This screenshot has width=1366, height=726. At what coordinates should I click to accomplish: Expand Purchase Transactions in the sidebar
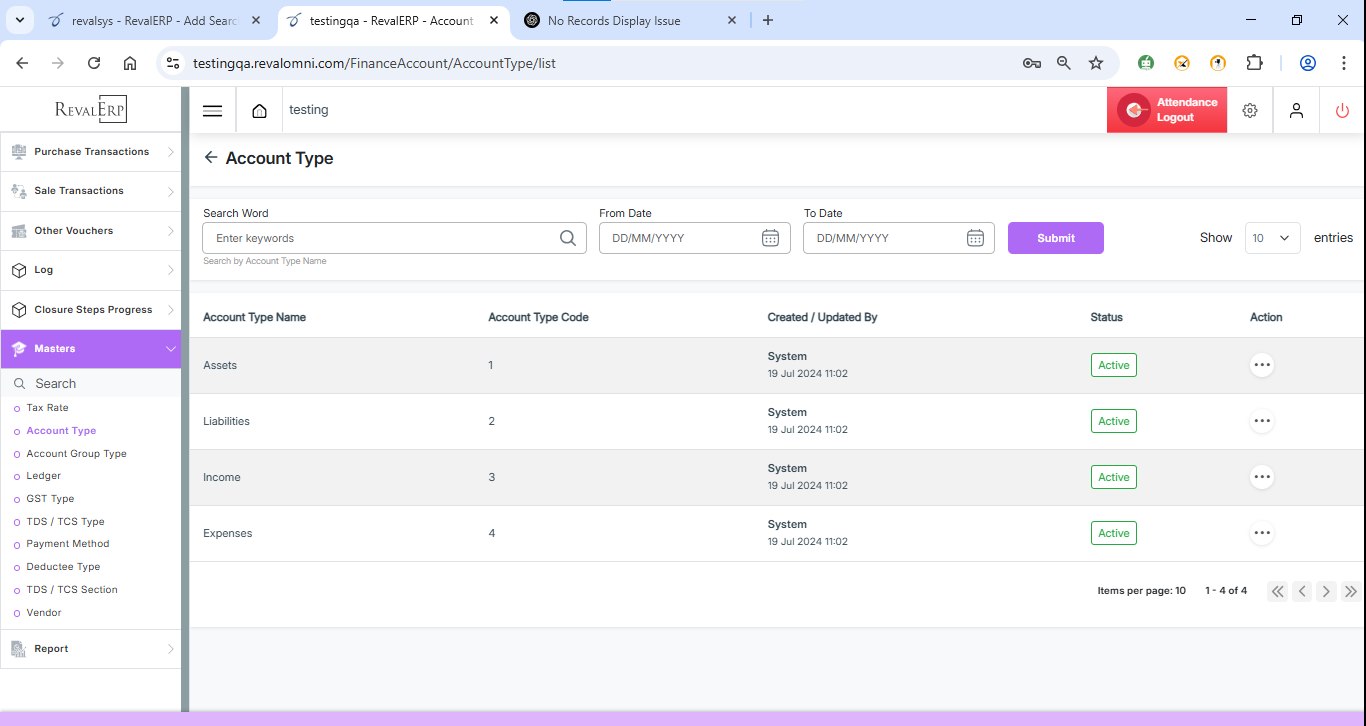point(90,152)
